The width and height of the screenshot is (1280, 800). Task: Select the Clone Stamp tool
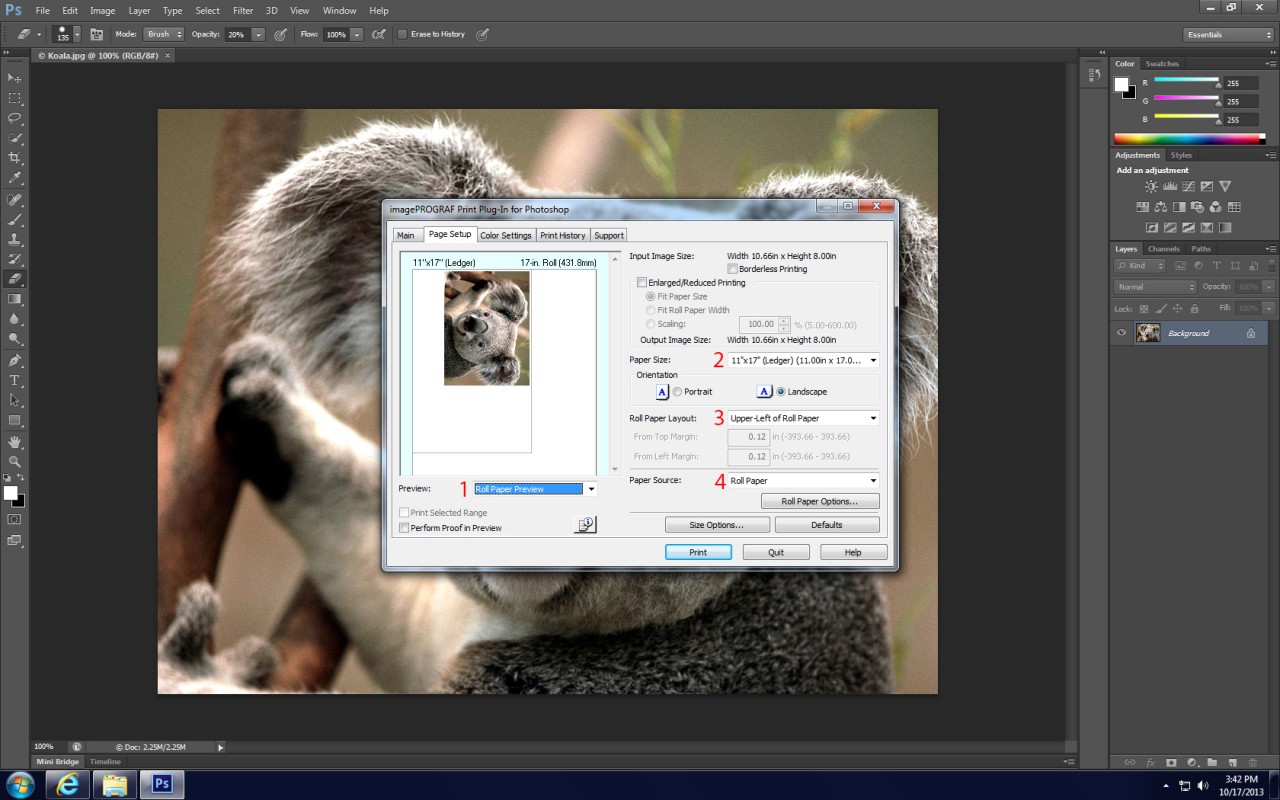(x=15, y=240)
